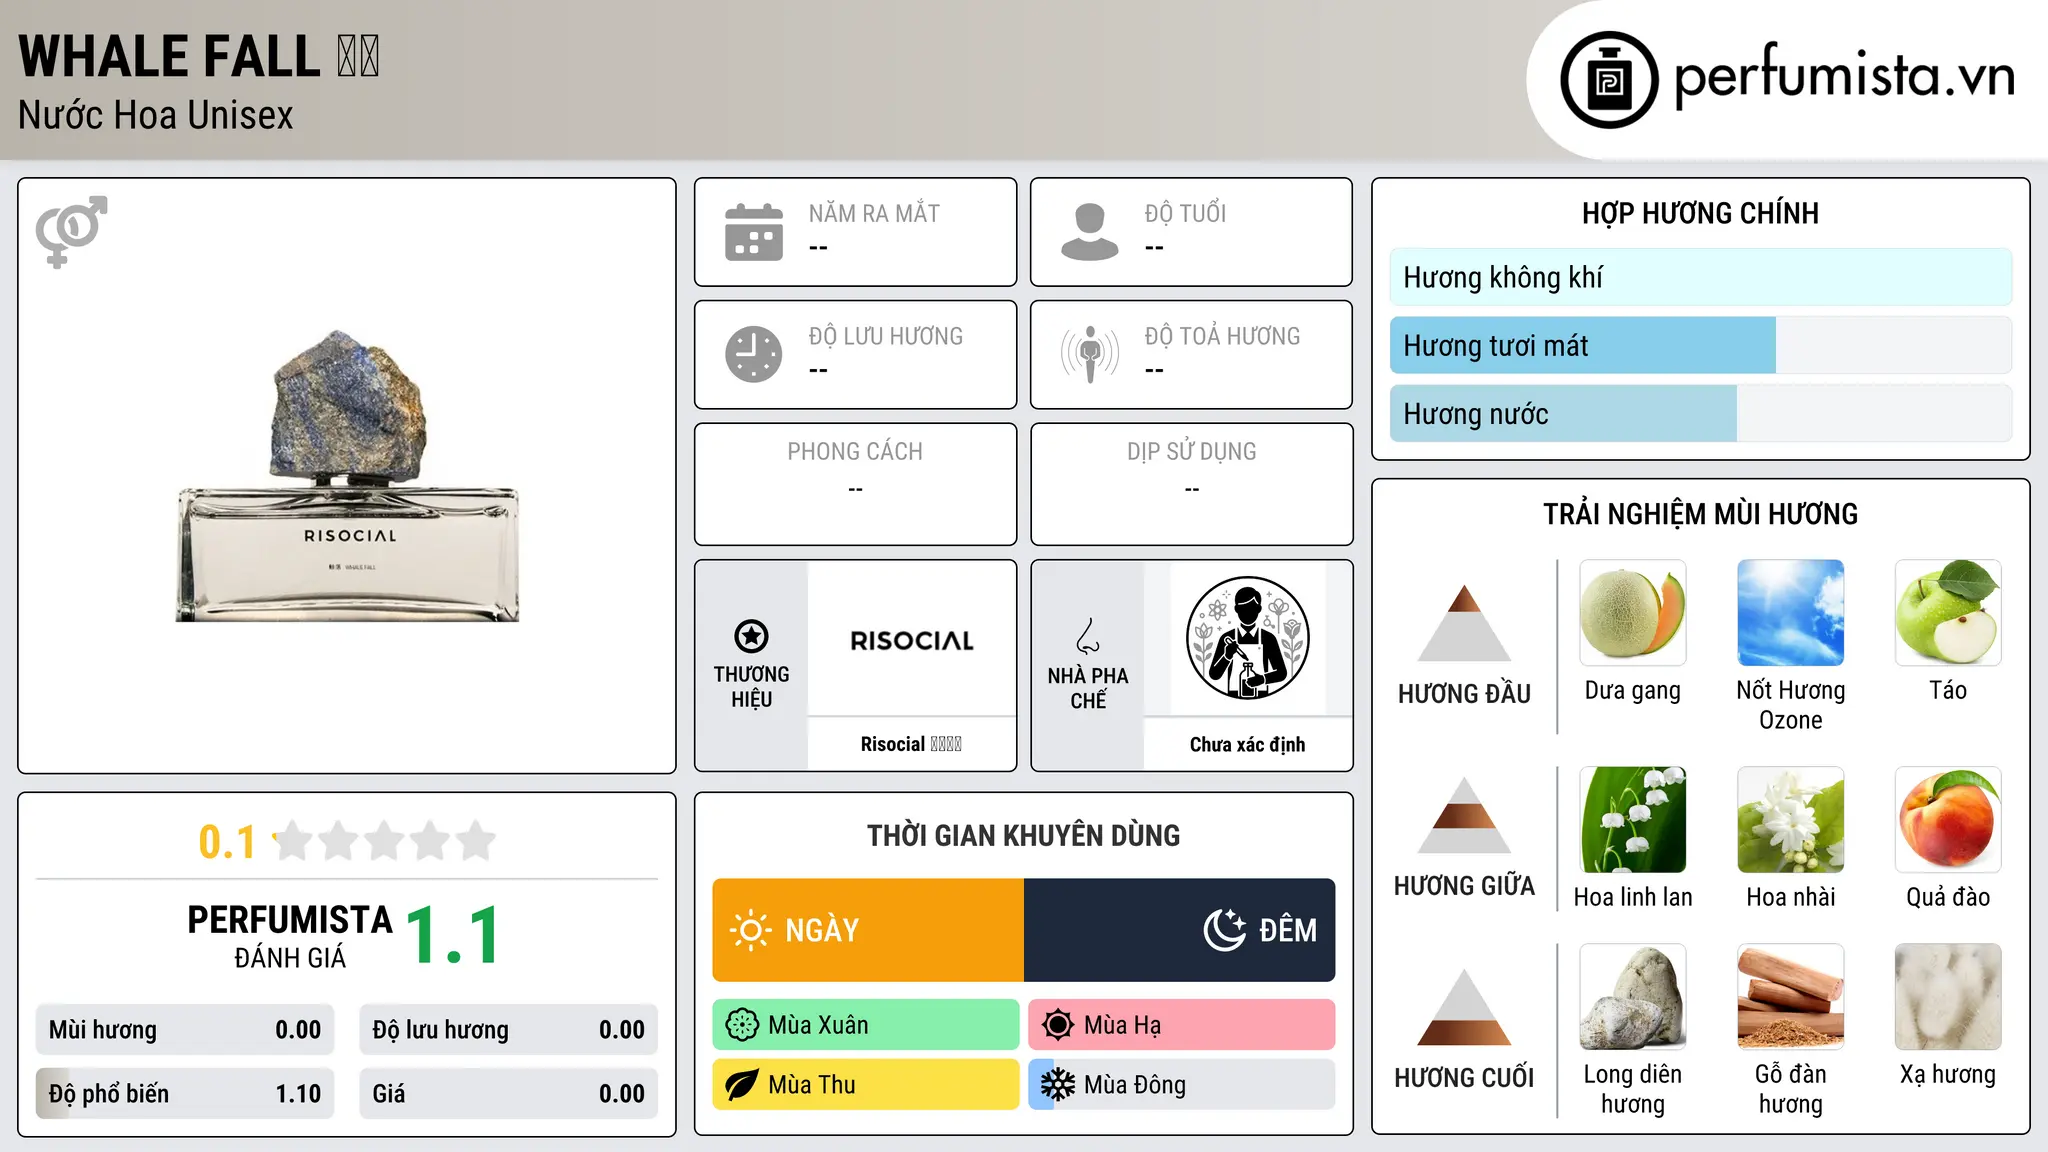This screenshot has height=1152, width=2048.
Task: Open the Dưa gang note image
Action: [x=1633, y=613]
